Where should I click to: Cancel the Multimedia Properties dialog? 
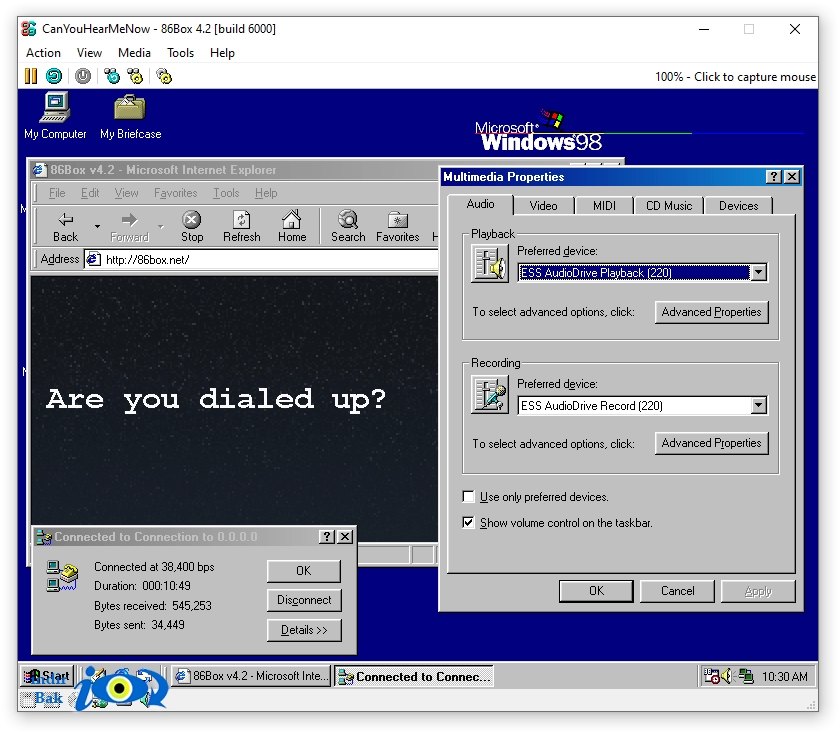point(677,591)
